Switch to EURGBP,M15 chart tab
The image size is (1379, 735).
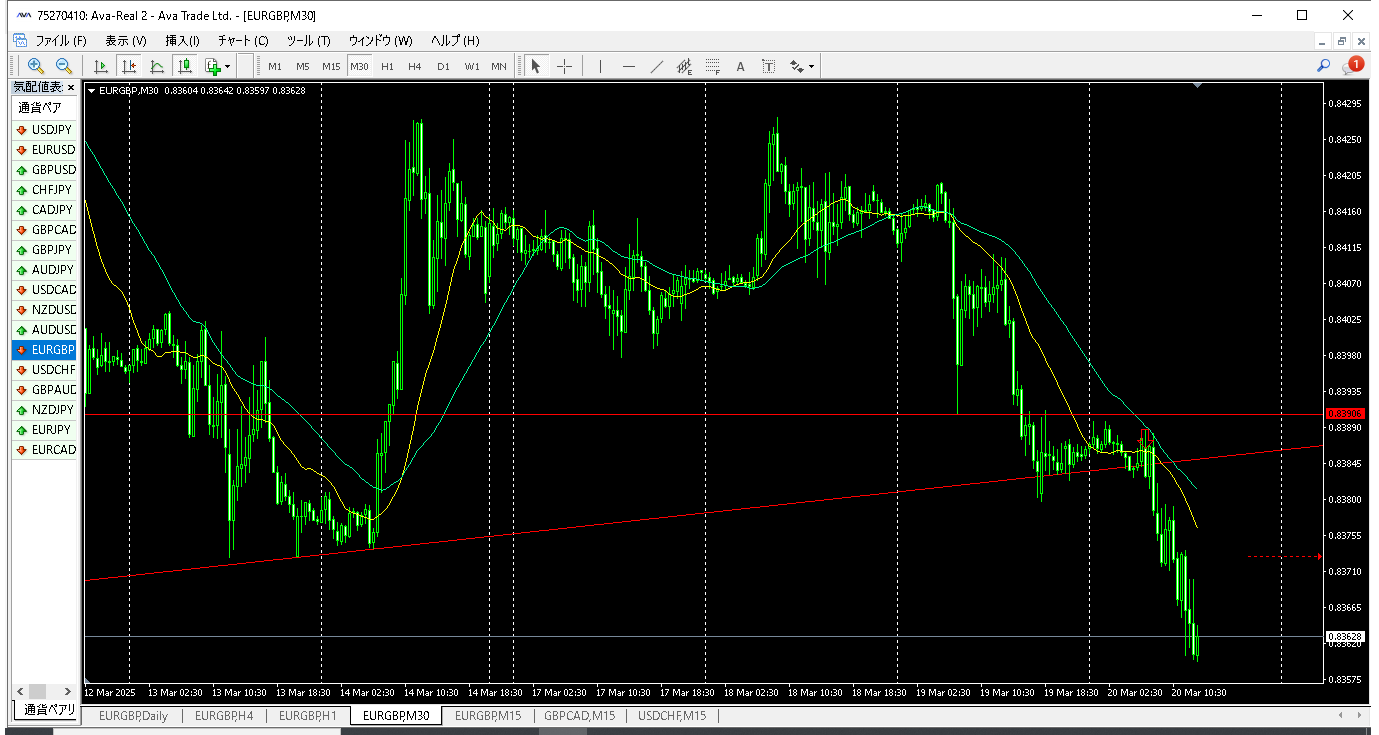(x=488, y=716)
